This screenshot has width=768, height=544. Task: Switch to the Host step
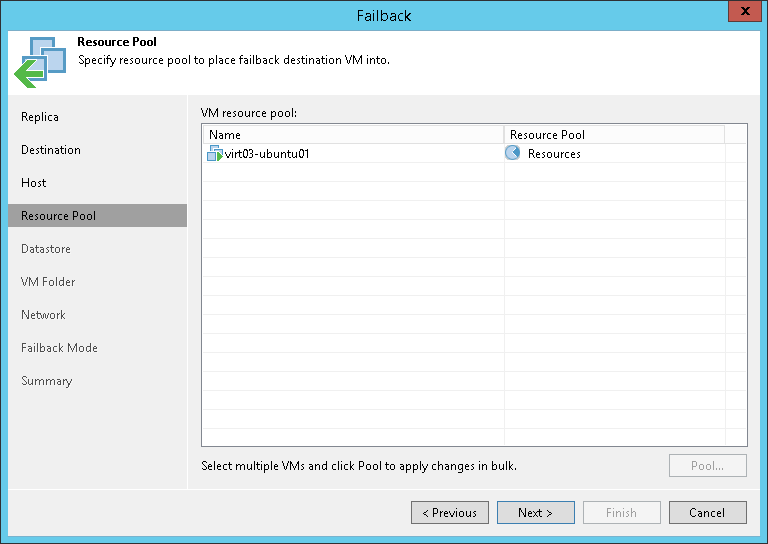point(34,183)
